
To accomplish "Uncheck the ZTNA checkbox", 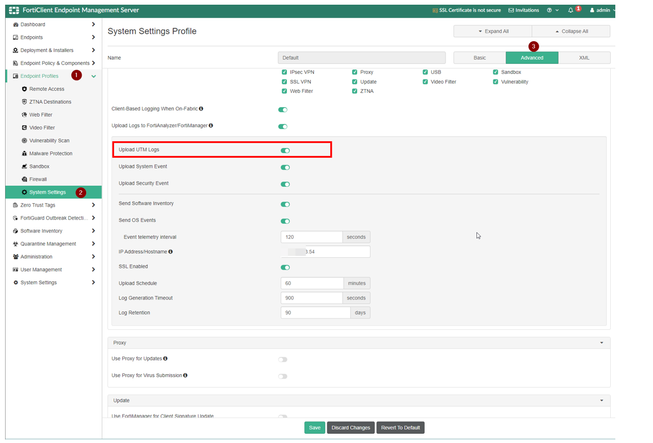I will coord(354,91).
